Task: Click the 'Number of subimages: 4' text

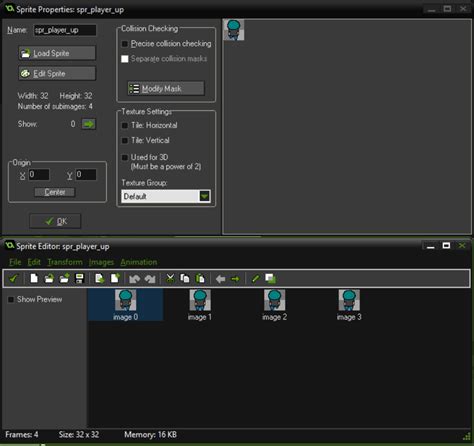Action: (55, 106)
